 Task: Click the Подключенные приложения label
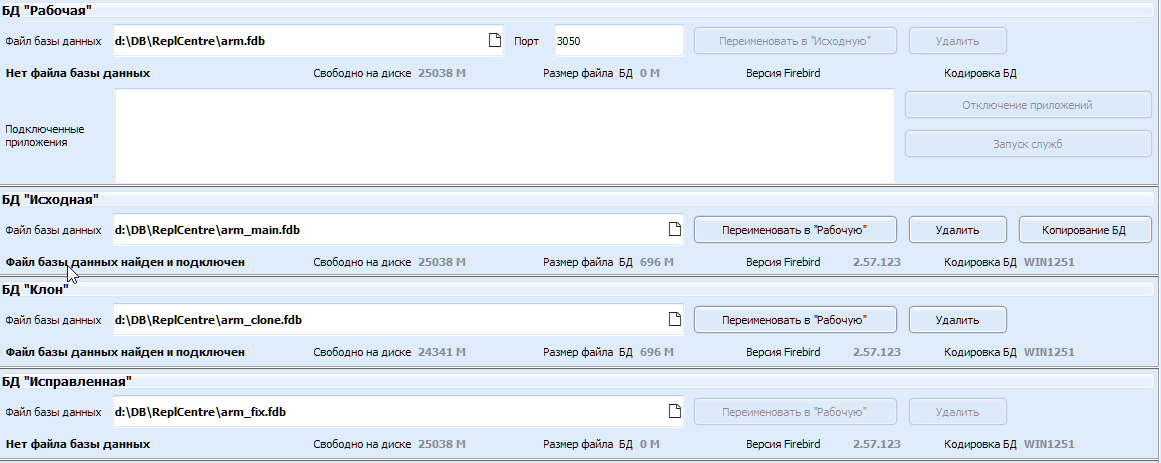[x=44, y=136]
